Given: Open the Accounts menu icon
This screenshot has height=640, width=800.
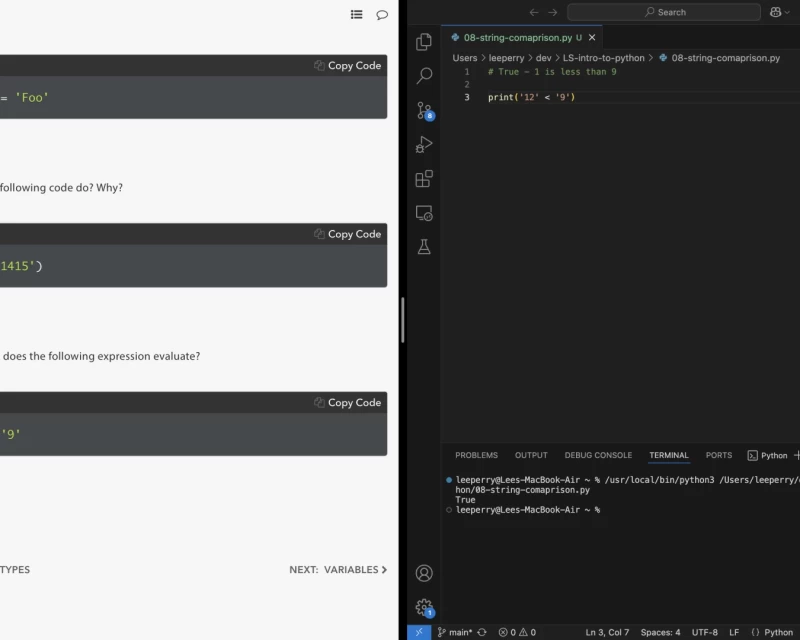Looking at the screenshot, I should [x=424, y=573].
